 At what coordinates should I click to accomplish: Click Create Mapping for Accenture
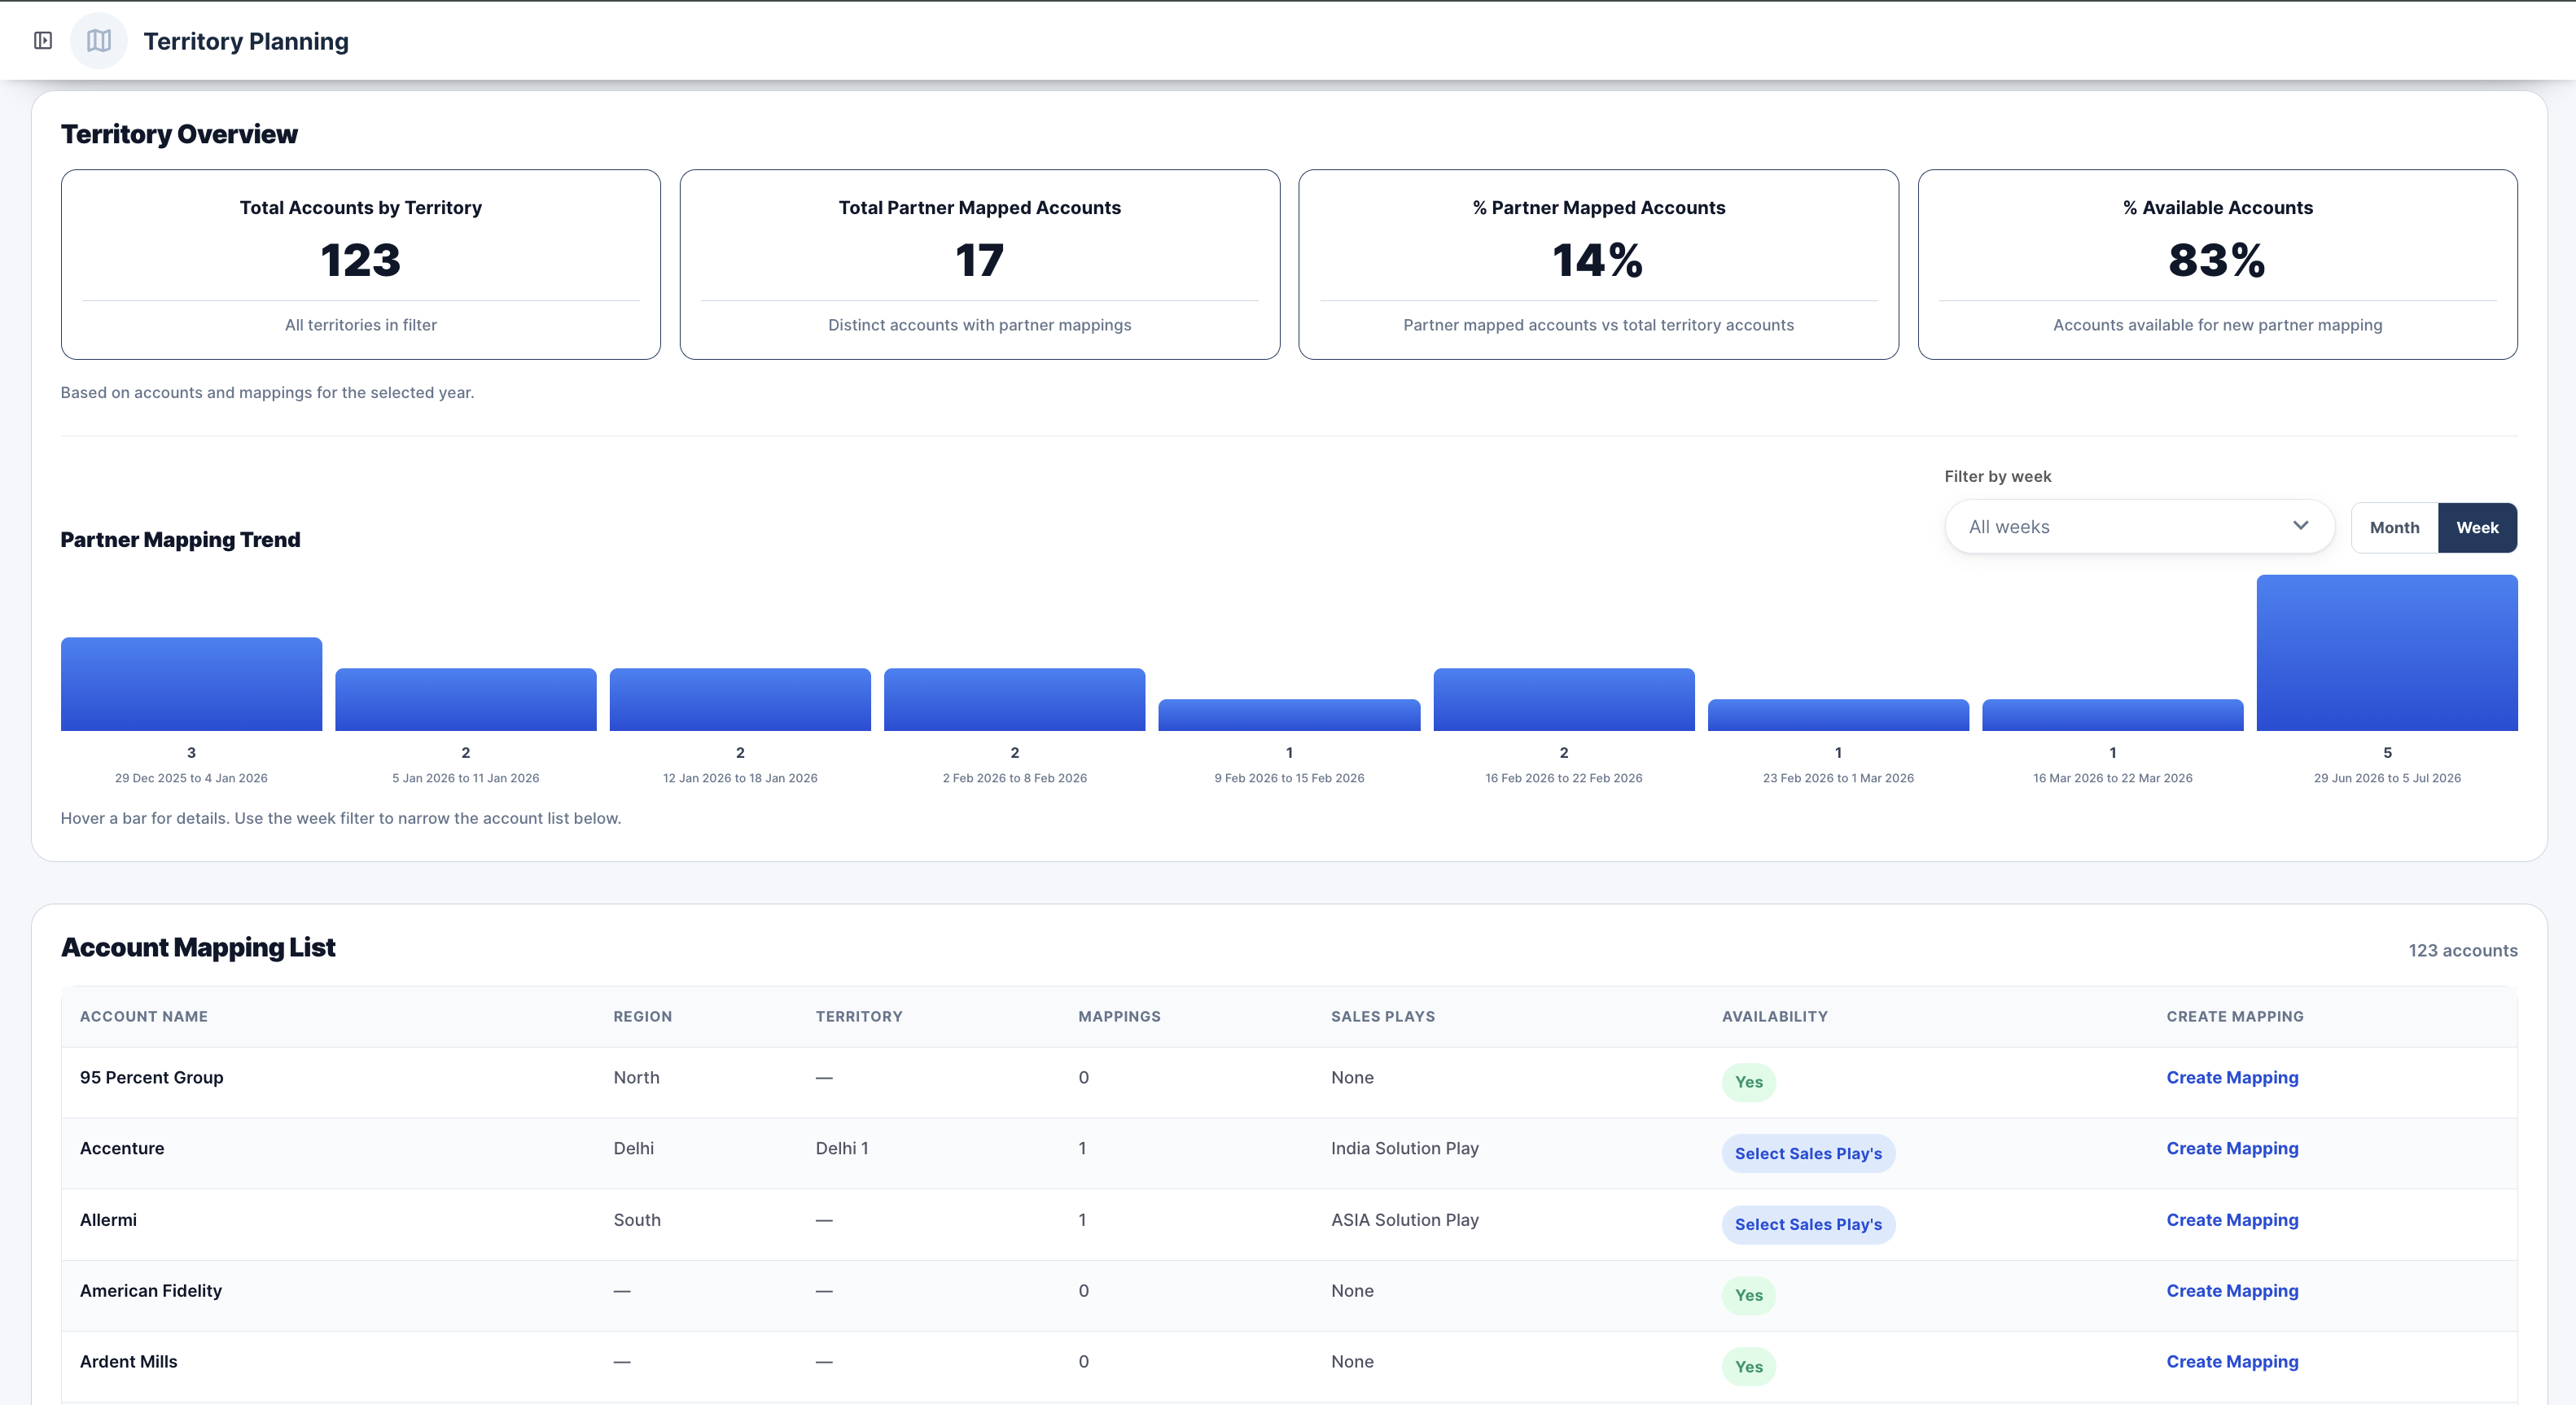pyautogui.click(x=2232, y=1149)
